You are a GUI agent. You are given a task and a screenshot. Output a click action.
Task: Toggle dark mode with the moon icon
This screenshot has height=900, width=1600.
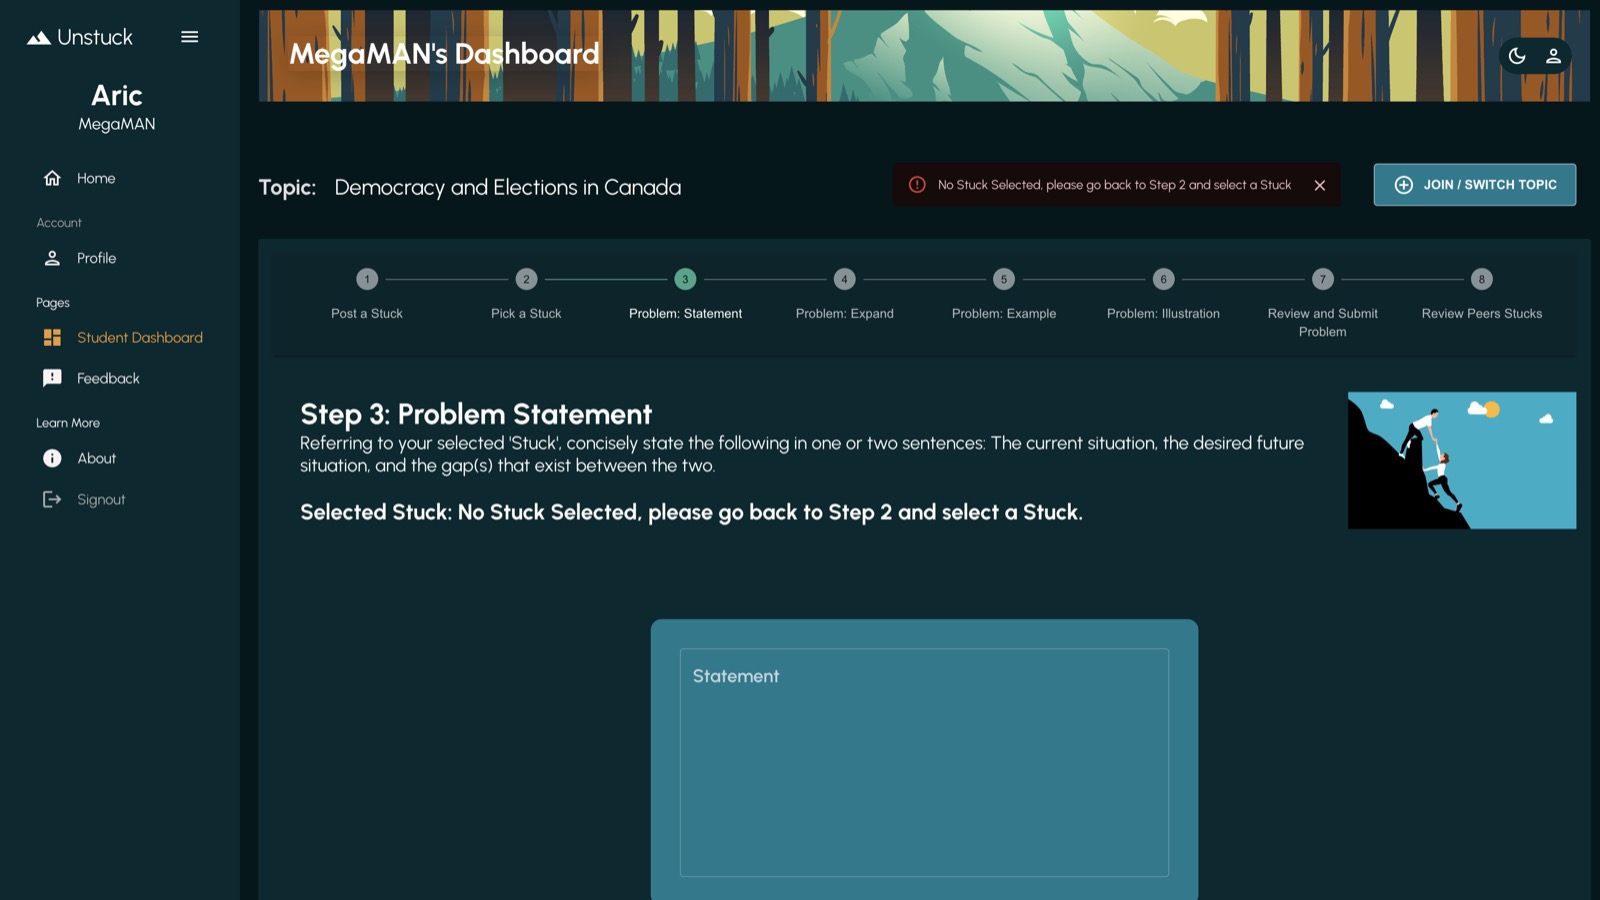(x=1517, y=56)
